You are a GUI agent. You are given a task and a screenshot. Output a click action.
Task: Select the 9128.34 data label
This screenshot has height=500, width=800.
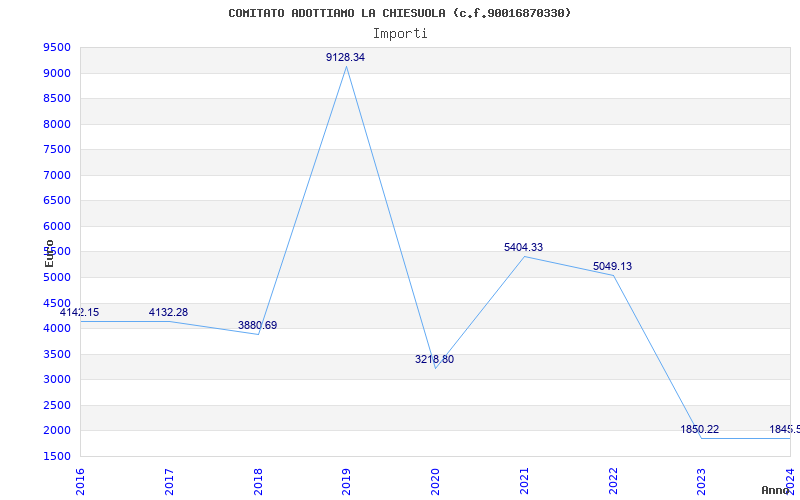345,57
